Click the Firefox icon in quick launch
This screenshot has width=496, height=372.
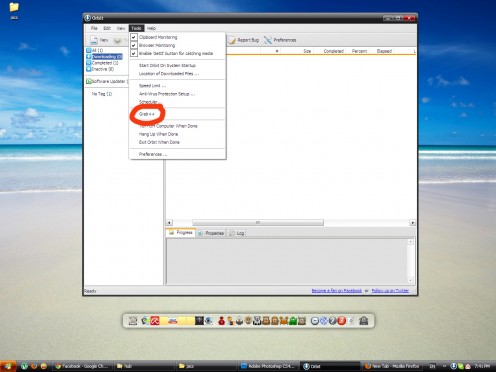(34, 366)
